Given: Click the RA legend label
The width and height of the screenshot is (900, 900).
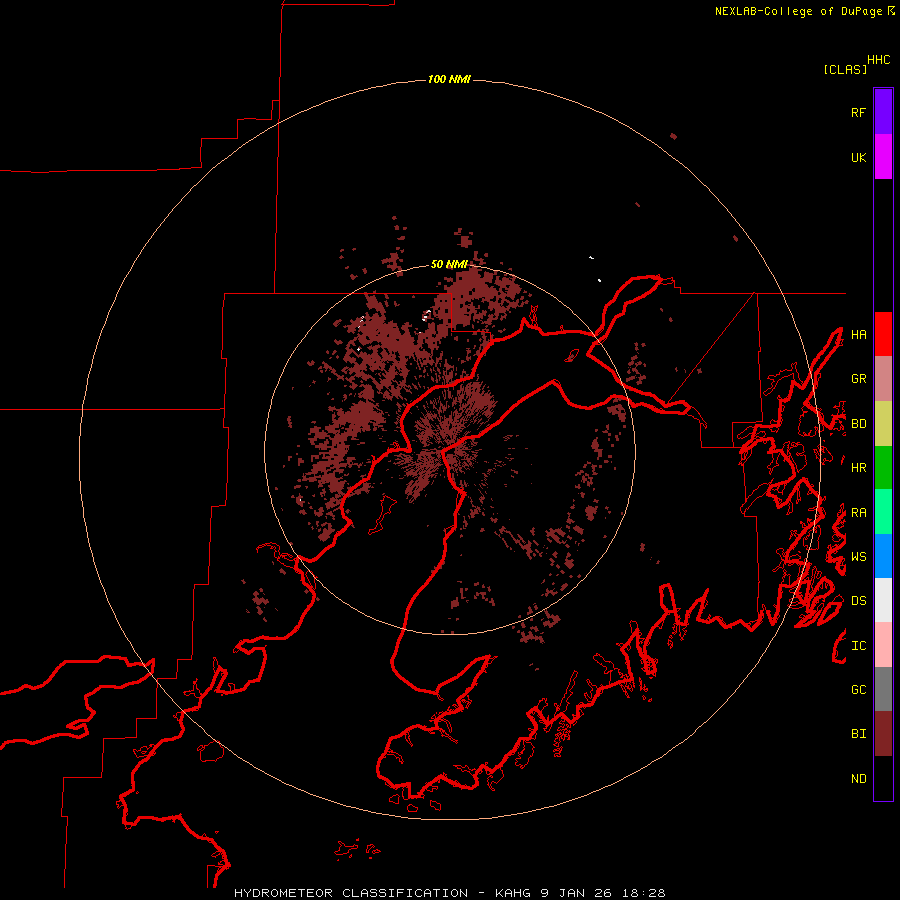Looking at the screenshot, I should pos(858,513).
